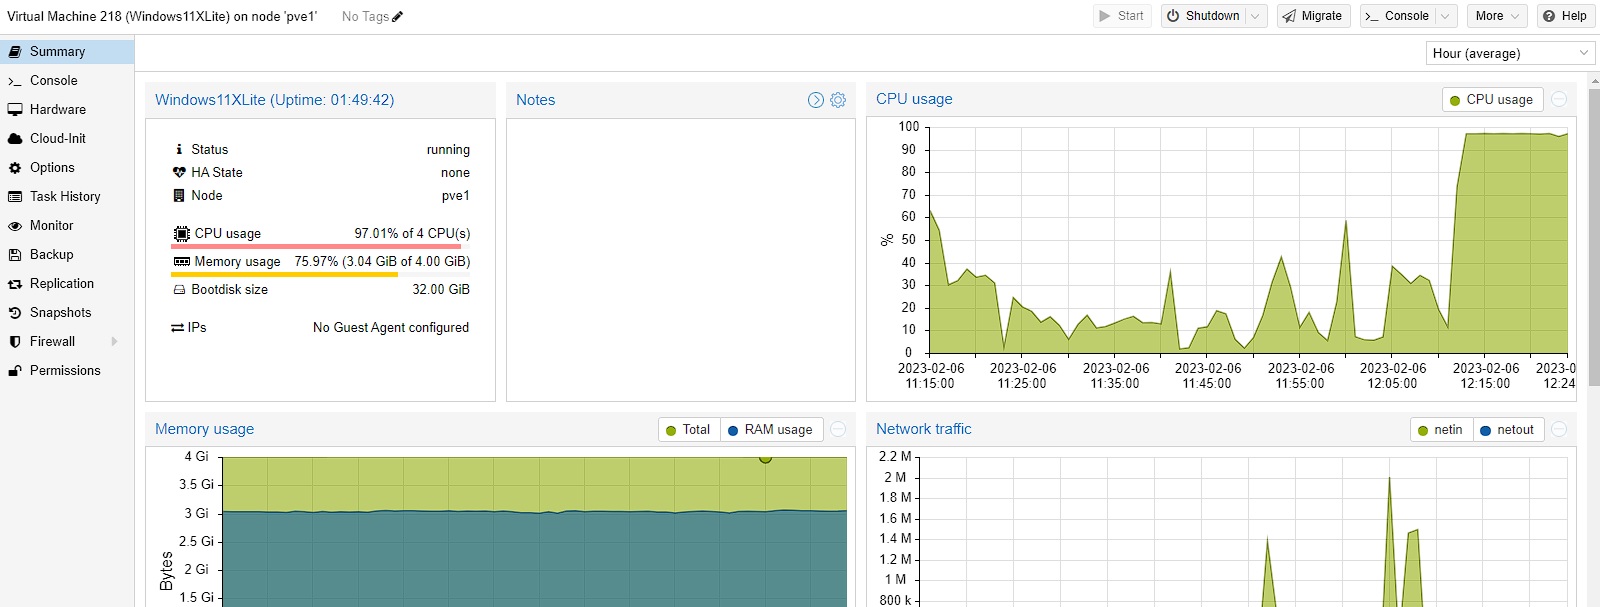Open Cloud-Init configuration
Viewport: 1600px width, 607px height.
tap(66, 139)
